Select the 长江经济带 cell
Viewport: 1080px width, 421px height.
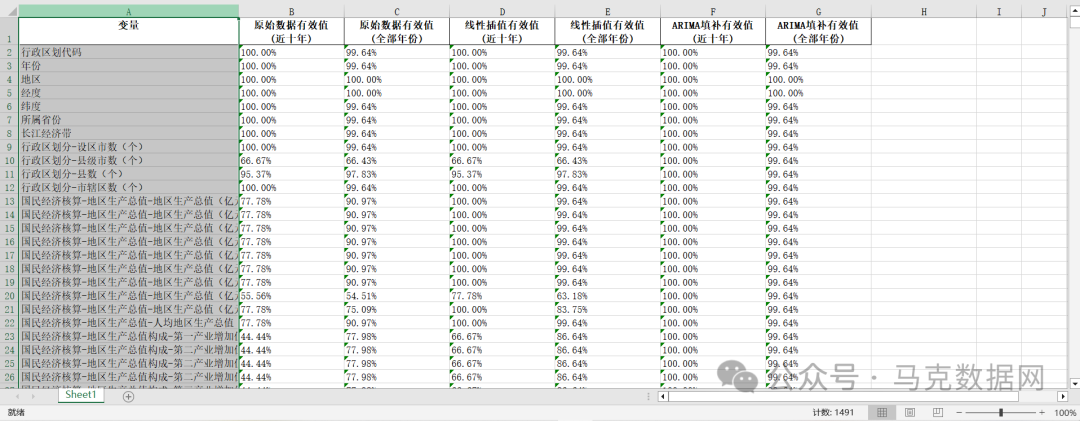tap(129, 133)
